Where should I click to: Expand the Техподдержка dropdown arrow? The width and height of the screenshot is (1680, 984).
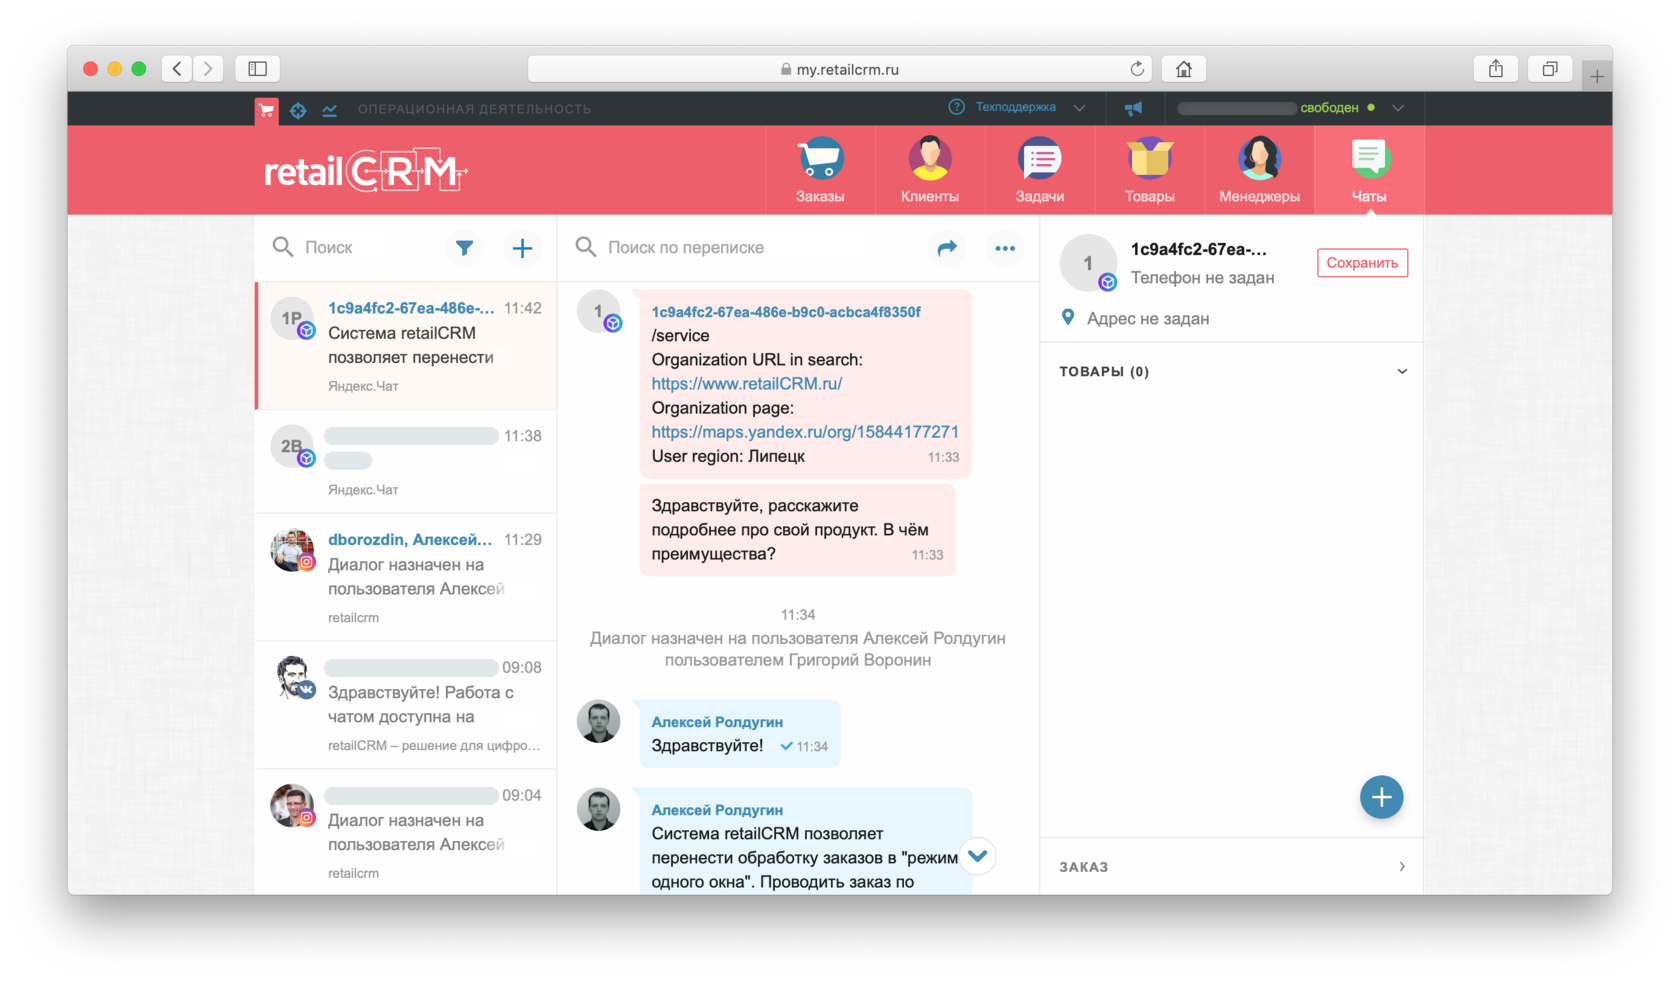click(x=1079, y=108)
